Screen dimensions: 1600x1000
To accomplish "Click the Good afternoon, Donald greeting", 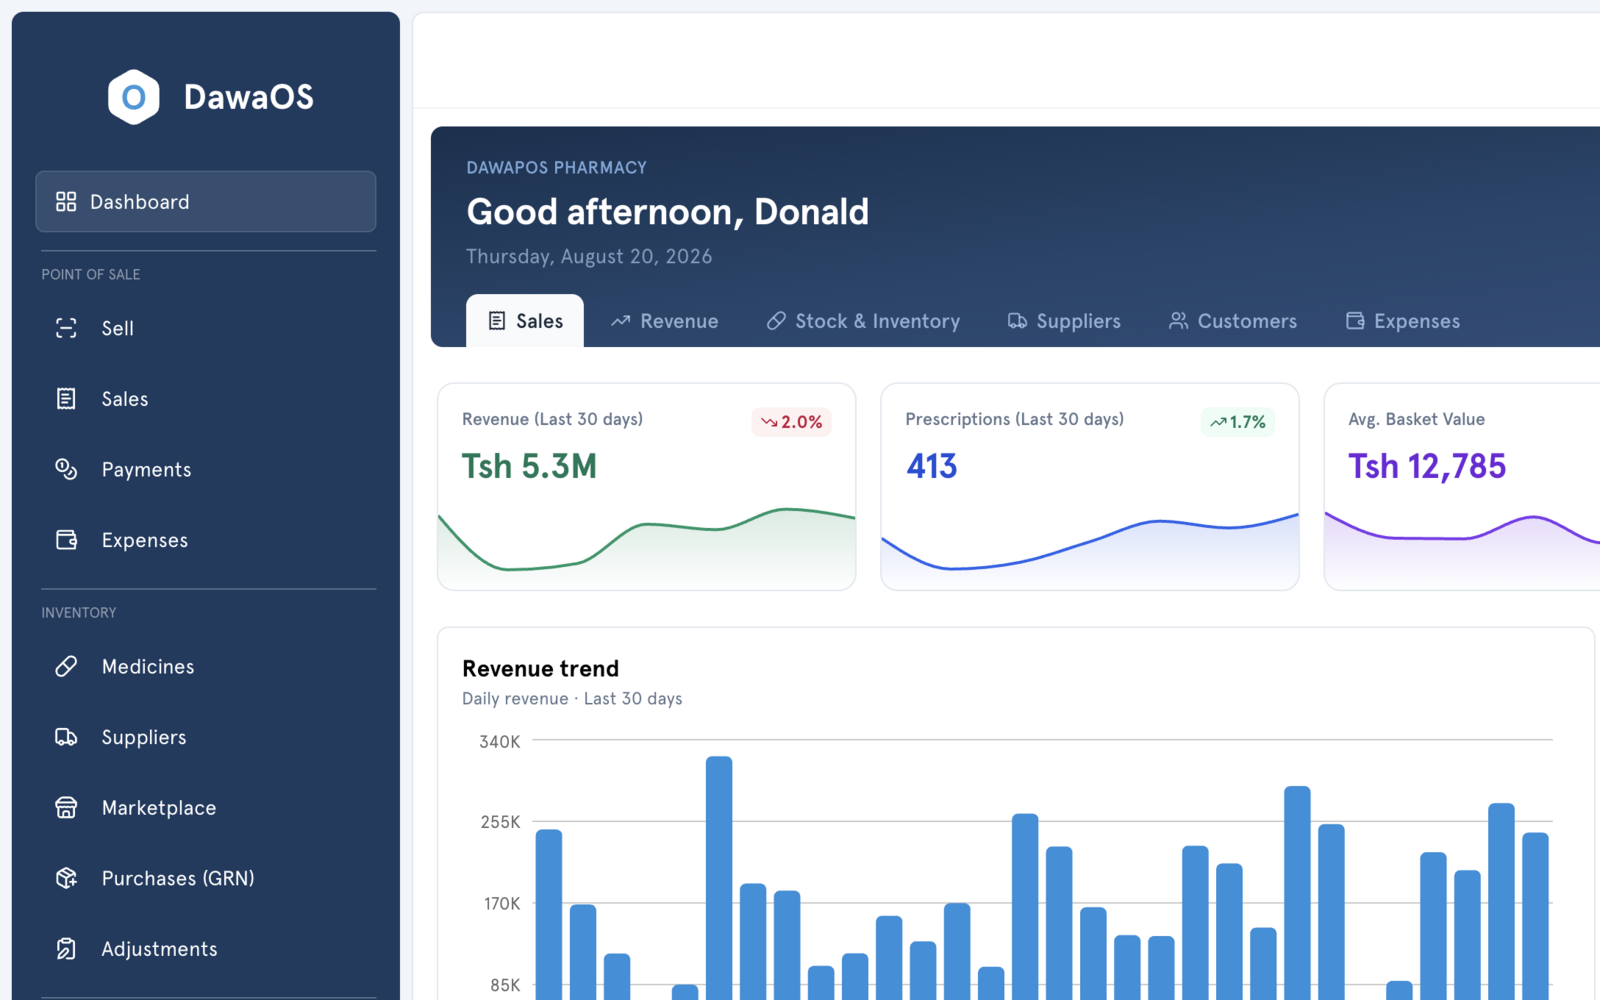I will pos(668,212).
